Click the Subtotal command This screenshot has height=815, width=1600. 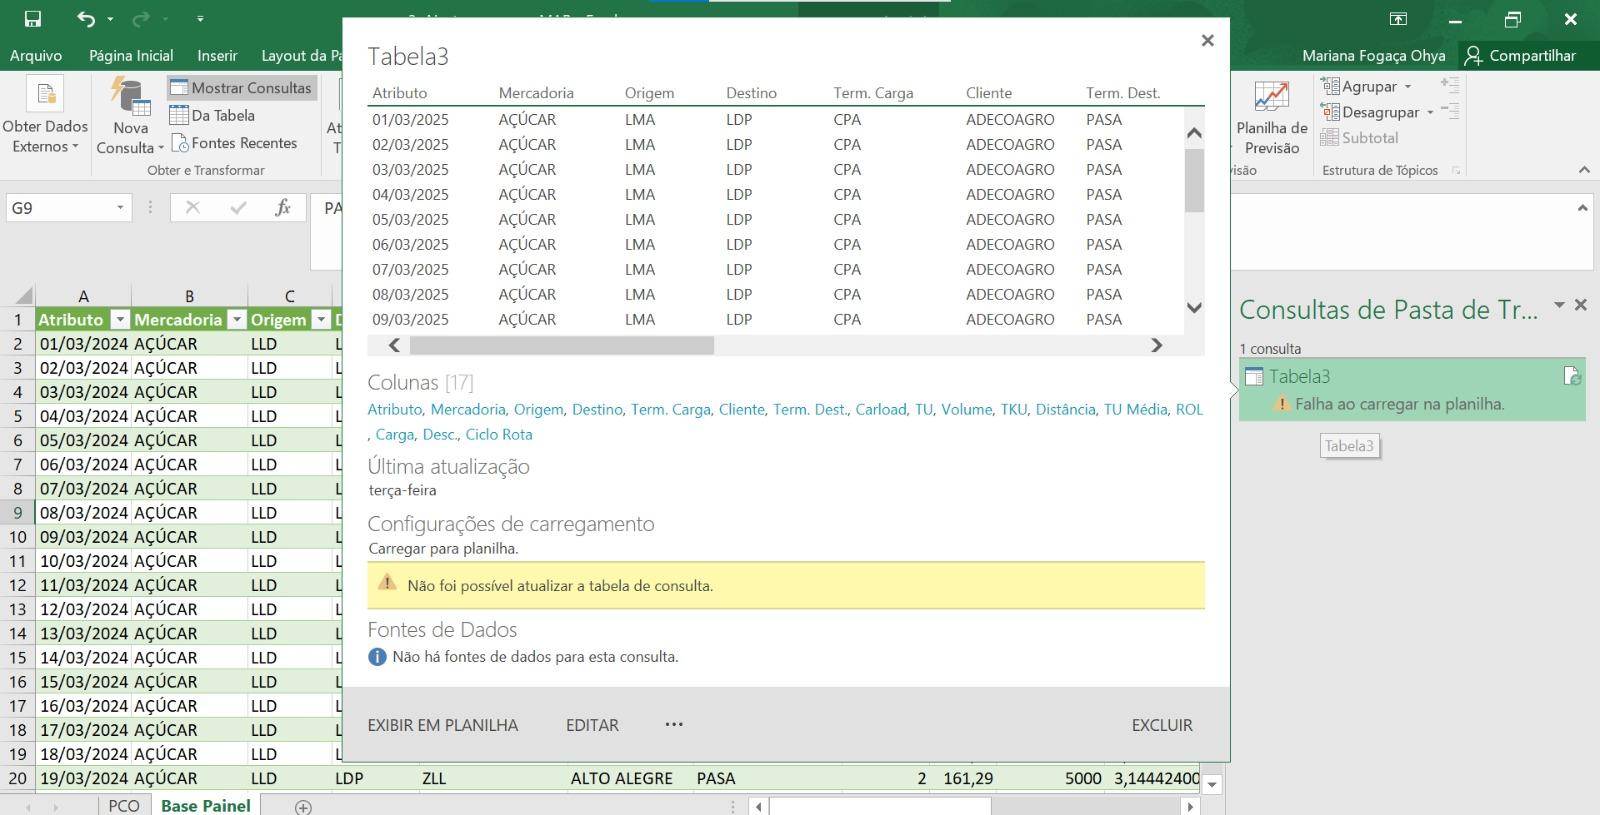tap(1359, 138)
